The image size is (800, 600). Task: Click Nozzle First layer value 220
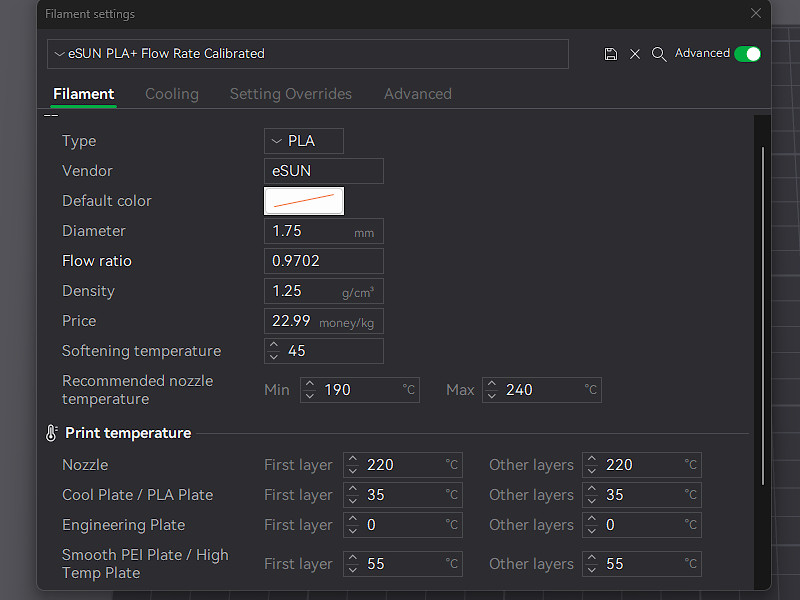tap(380, 465)
